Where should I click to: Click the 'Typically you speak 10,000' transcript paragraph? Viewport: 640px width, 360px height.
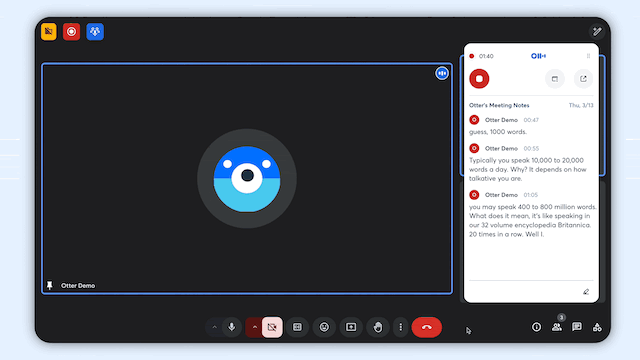pyautogui.click(x=528, y=169)
